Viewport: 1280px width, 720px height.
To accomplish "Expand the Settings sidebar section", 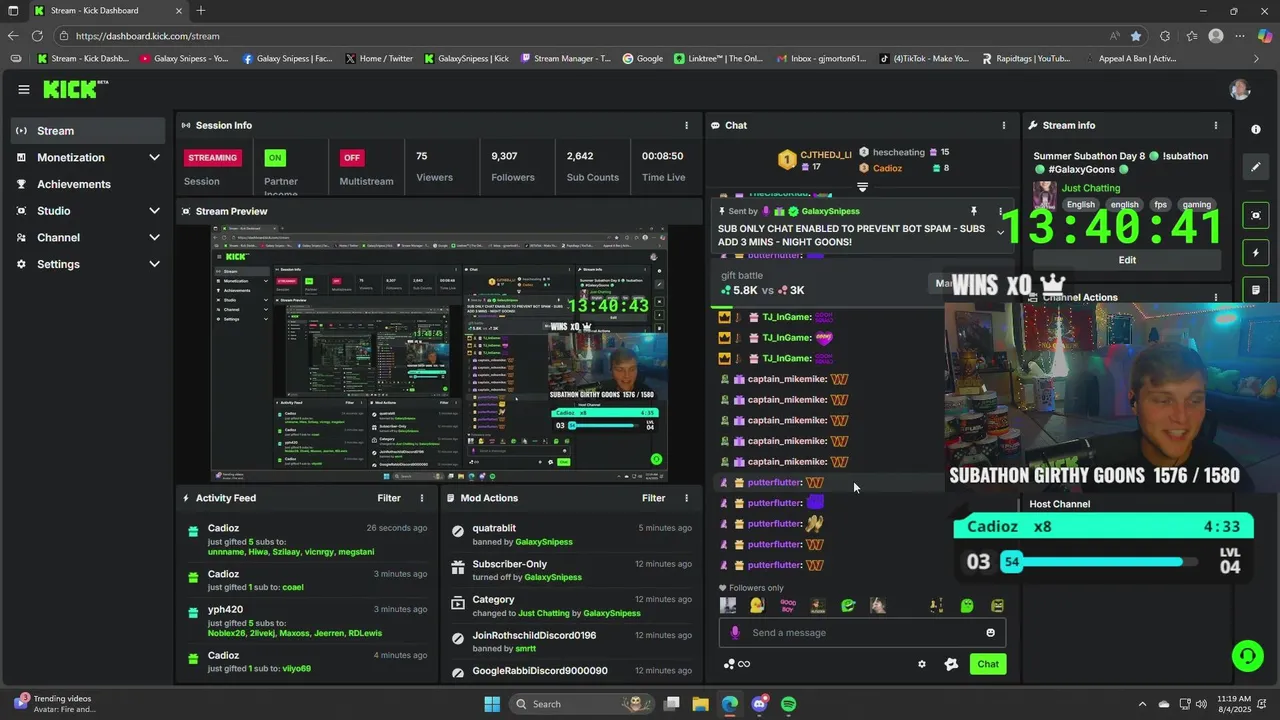I will [154, 264].
